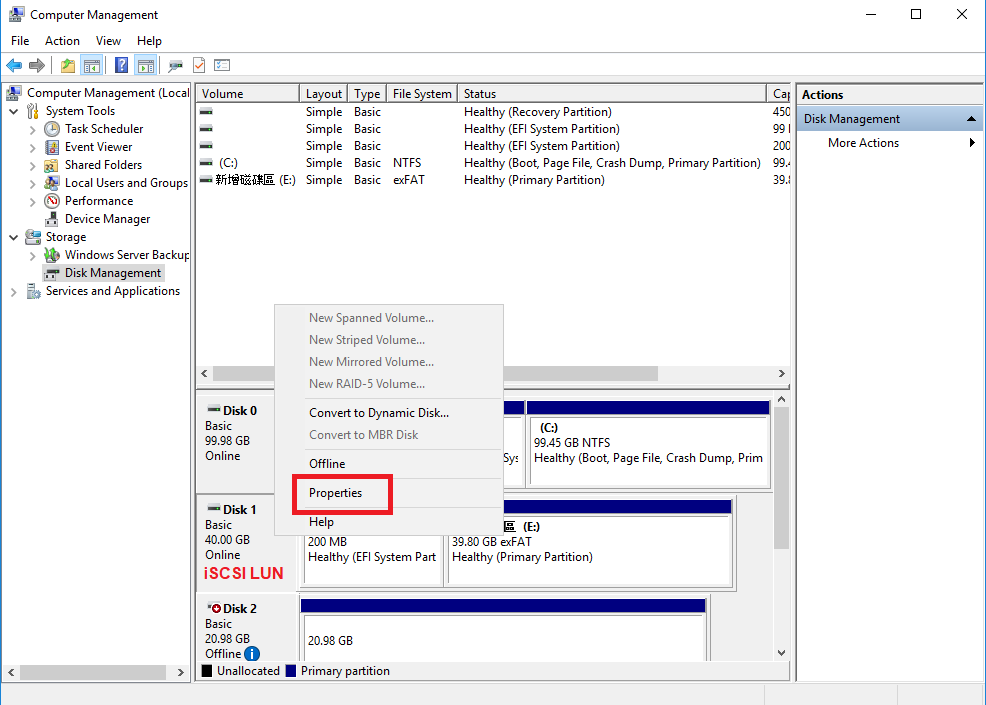Click the Performance gauge icon
The height and width of the screenshot is (705, 986).
coord(53,201)
